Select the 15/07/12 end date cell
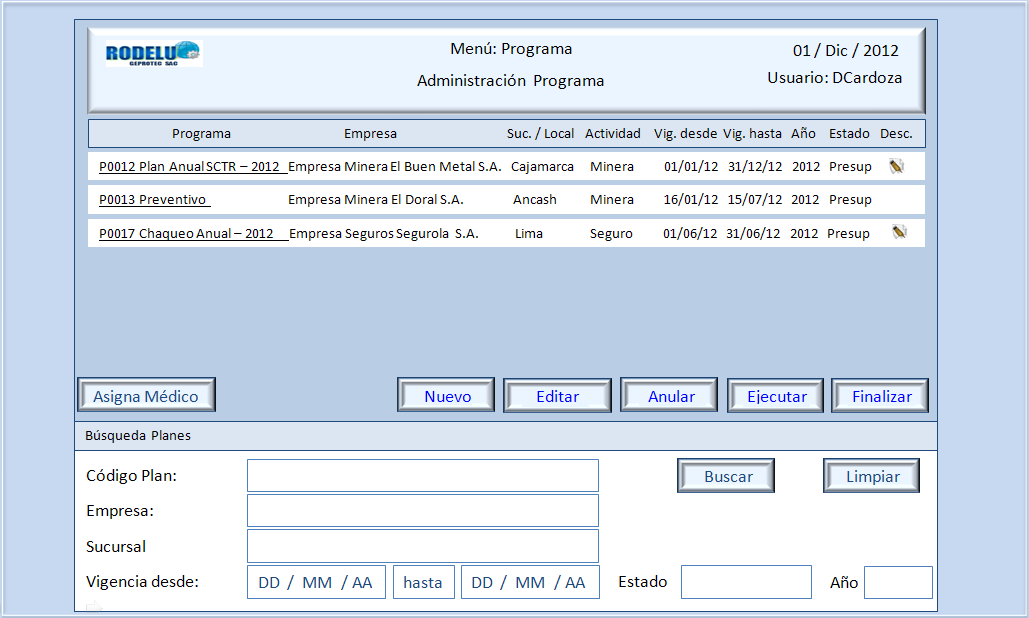This screenshot has height=618, width=1029. [755, 199]
